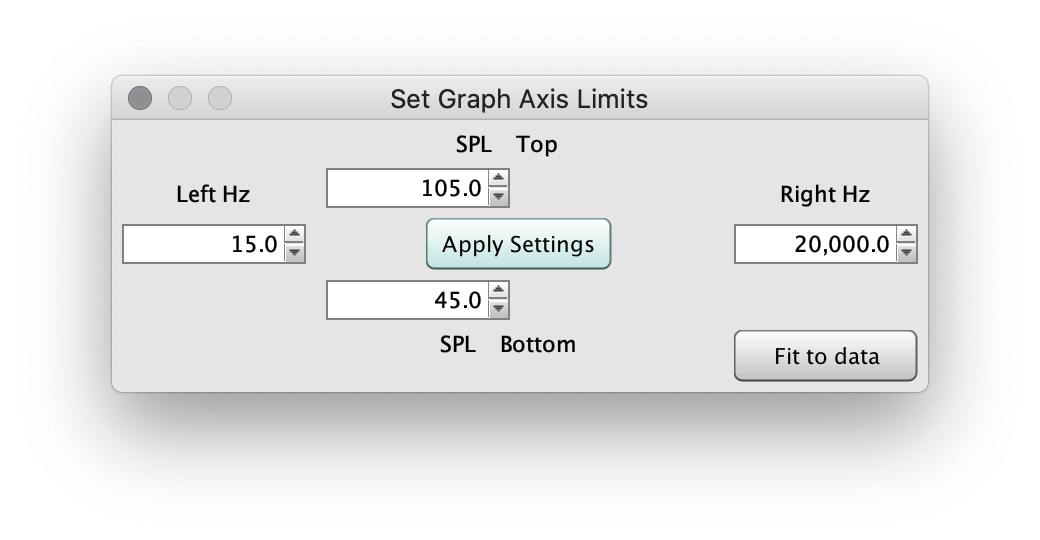Focus the Left Hz field showing 15.0
The height and width of the screenshot is (540, 1040).
tap(204, 244)
